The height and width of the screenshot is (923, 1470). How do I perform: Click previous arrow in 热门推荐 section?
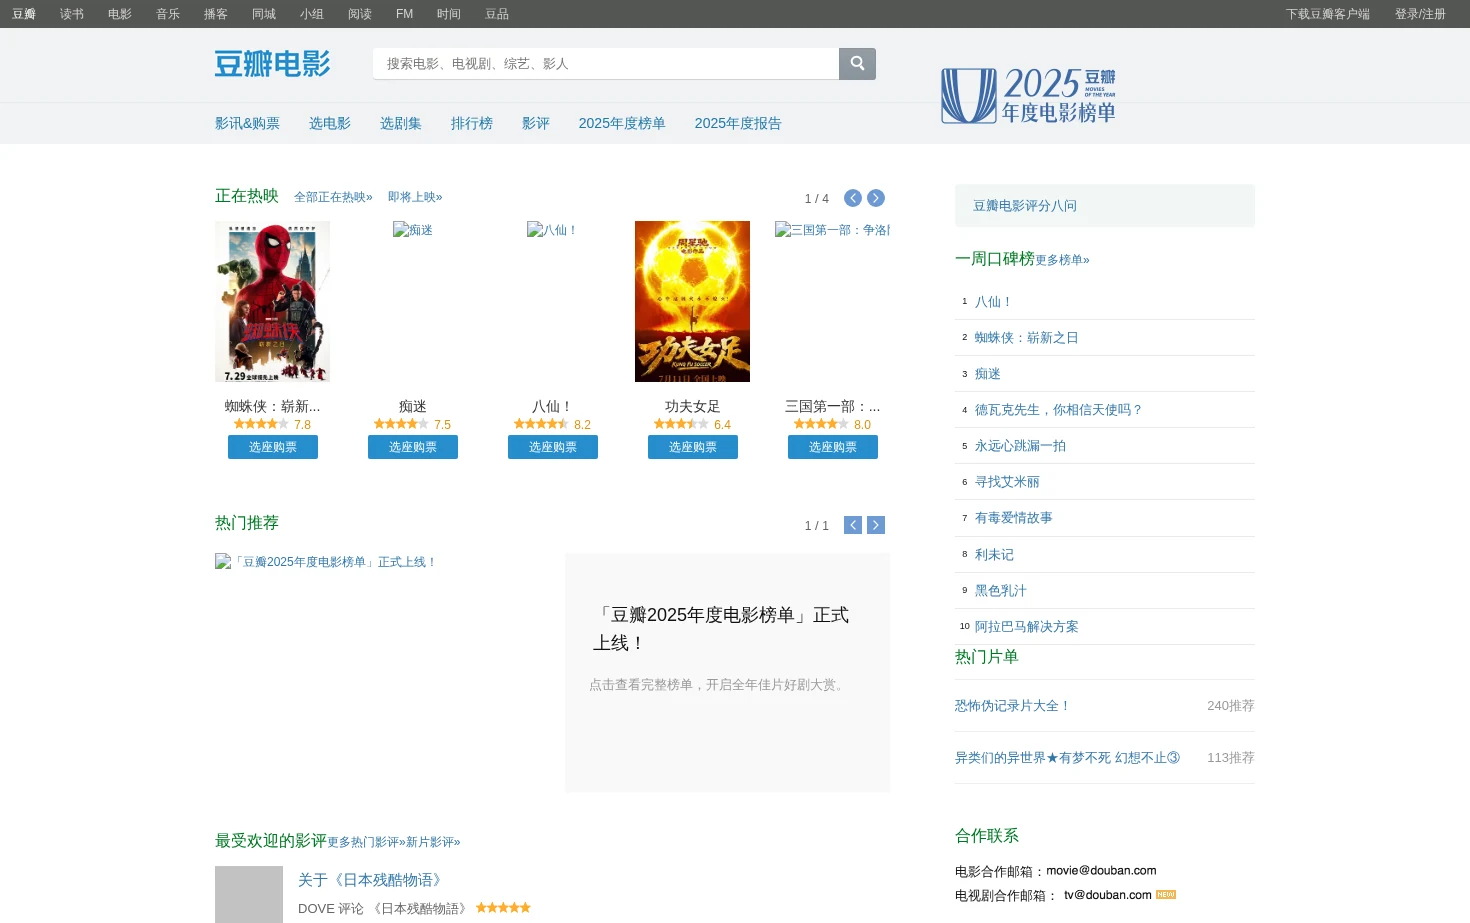click(x=853, y=525)
